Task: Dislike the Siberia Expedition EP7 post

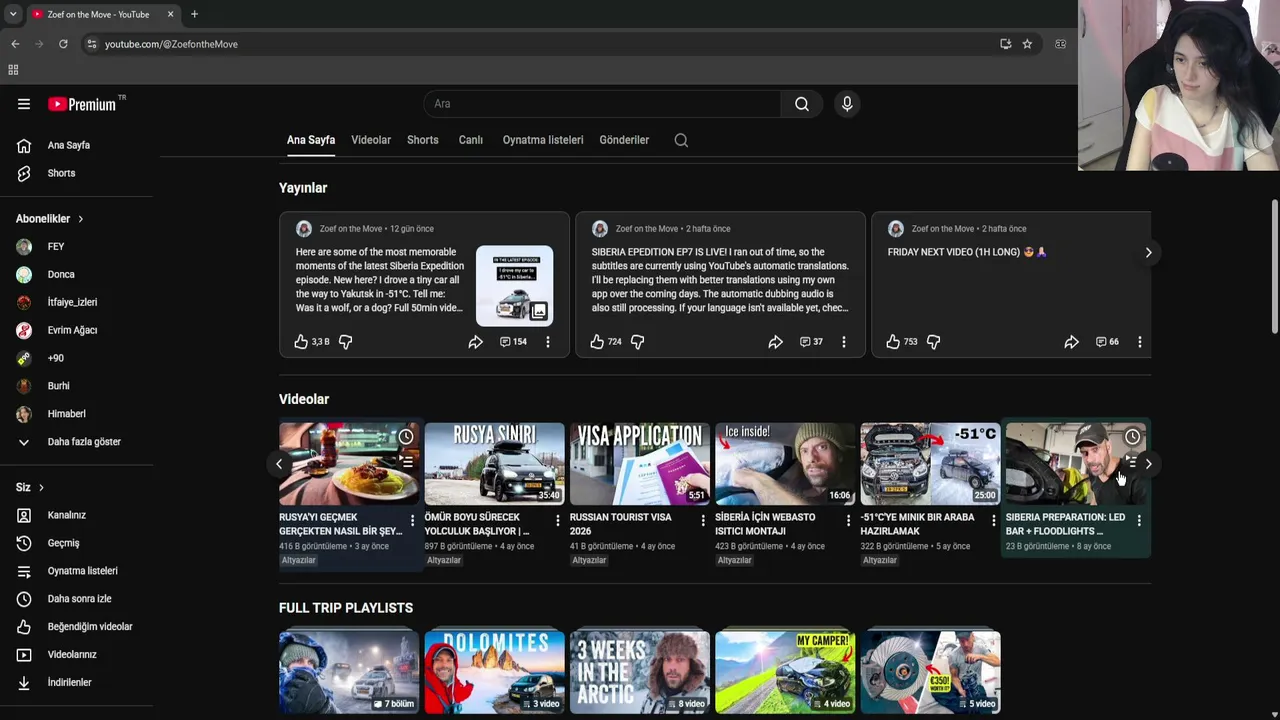Action: coord(637,342)
